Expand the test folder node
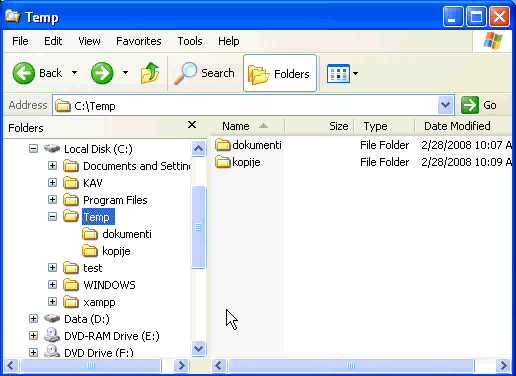 (52, 267)
